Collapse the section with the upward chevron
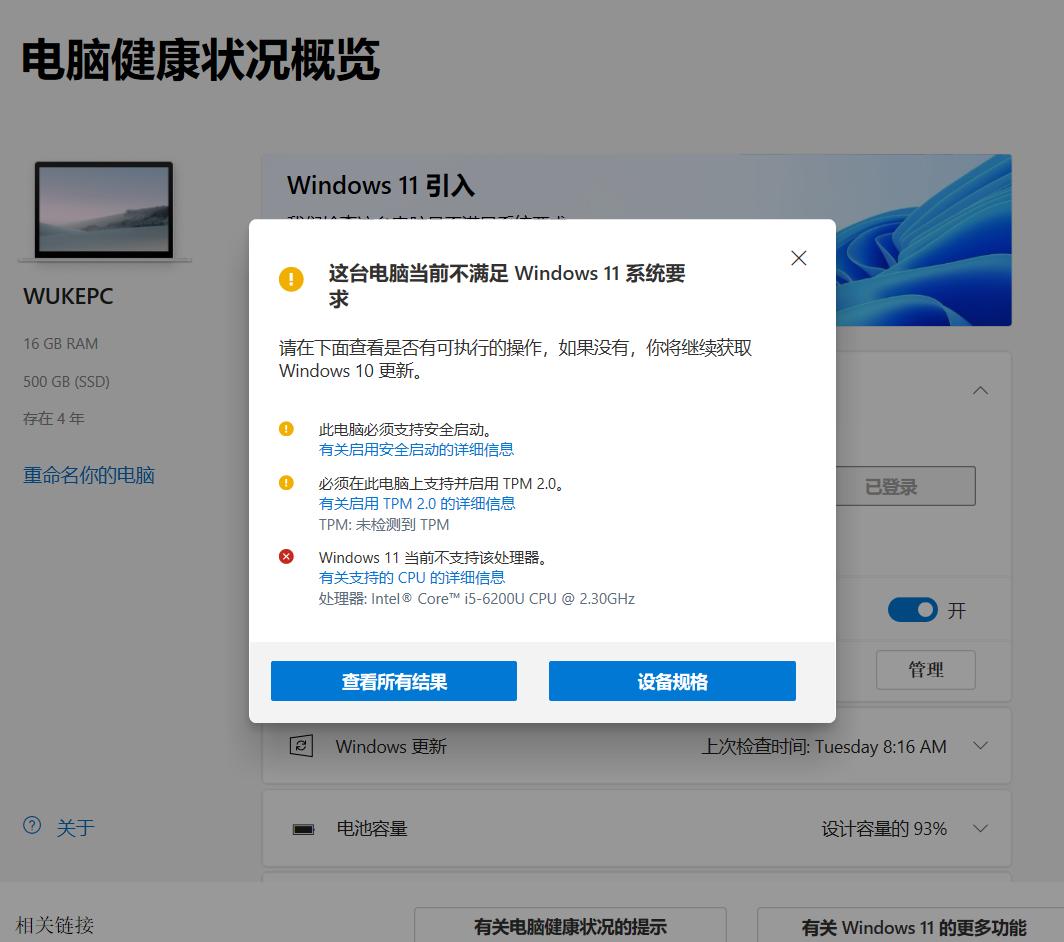1064x942 pixels. [981, 390]
